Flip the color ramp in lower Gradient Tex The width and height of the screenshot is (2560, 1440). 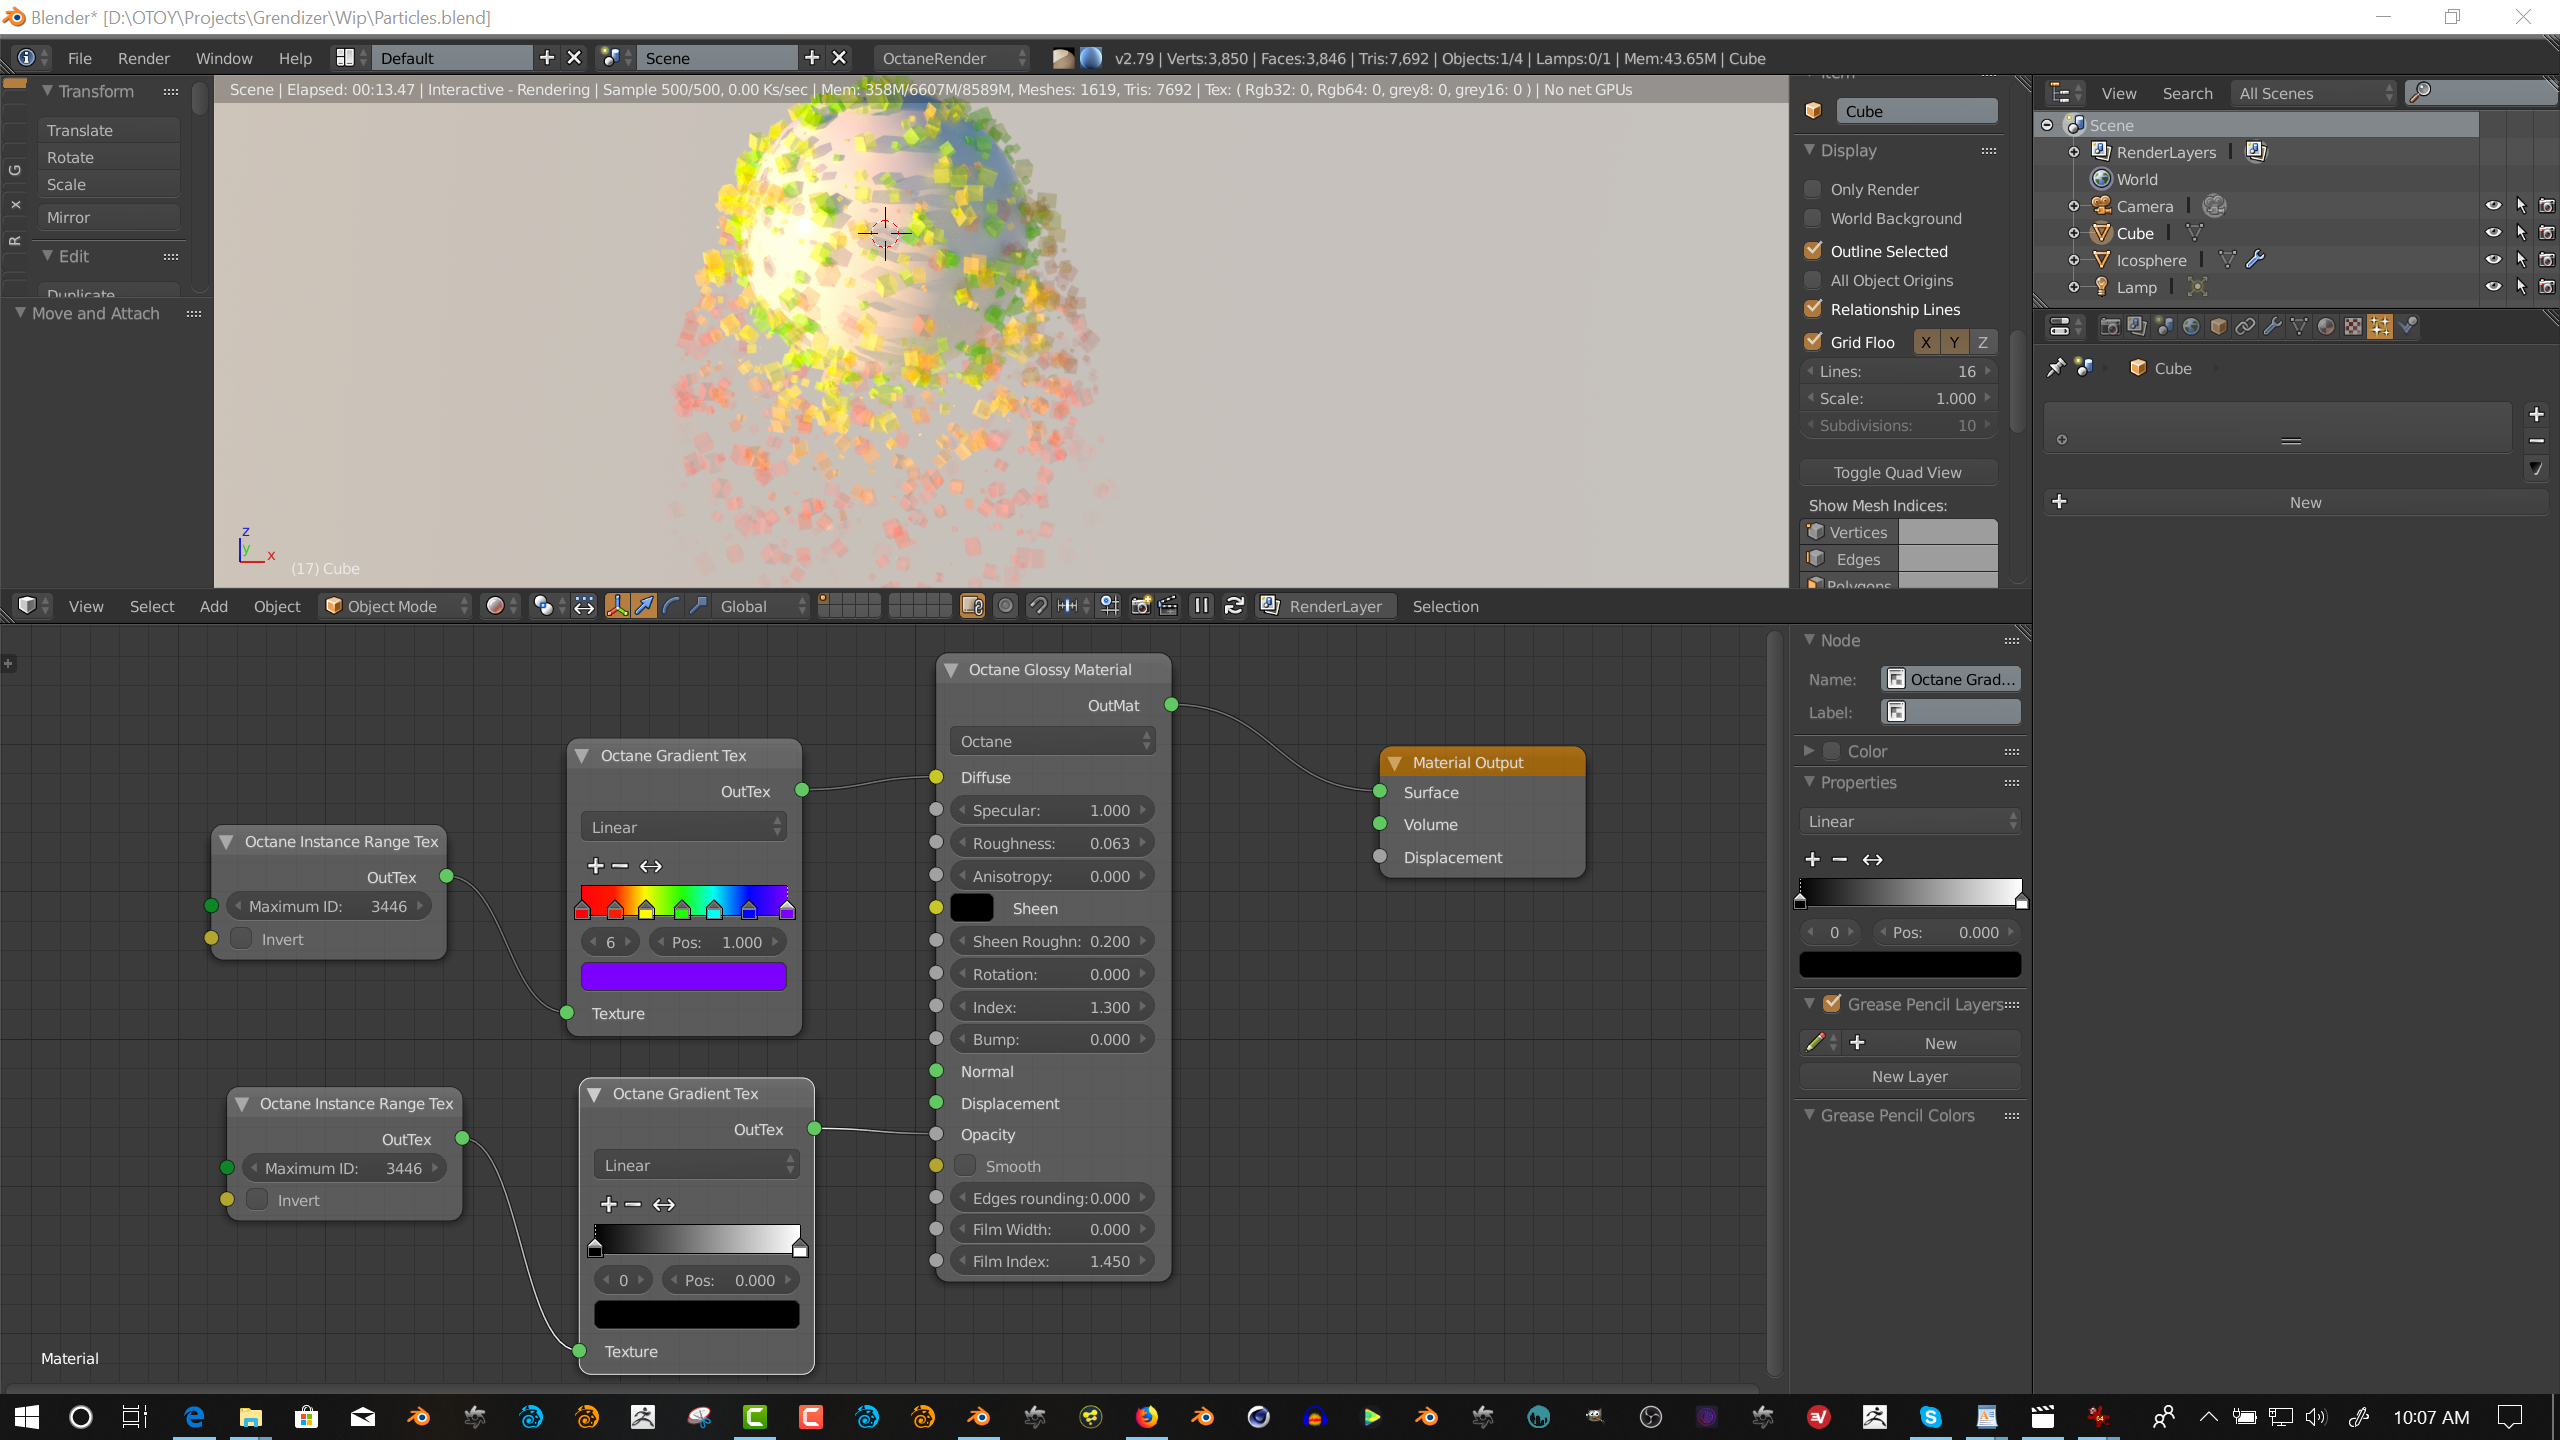664,1205
